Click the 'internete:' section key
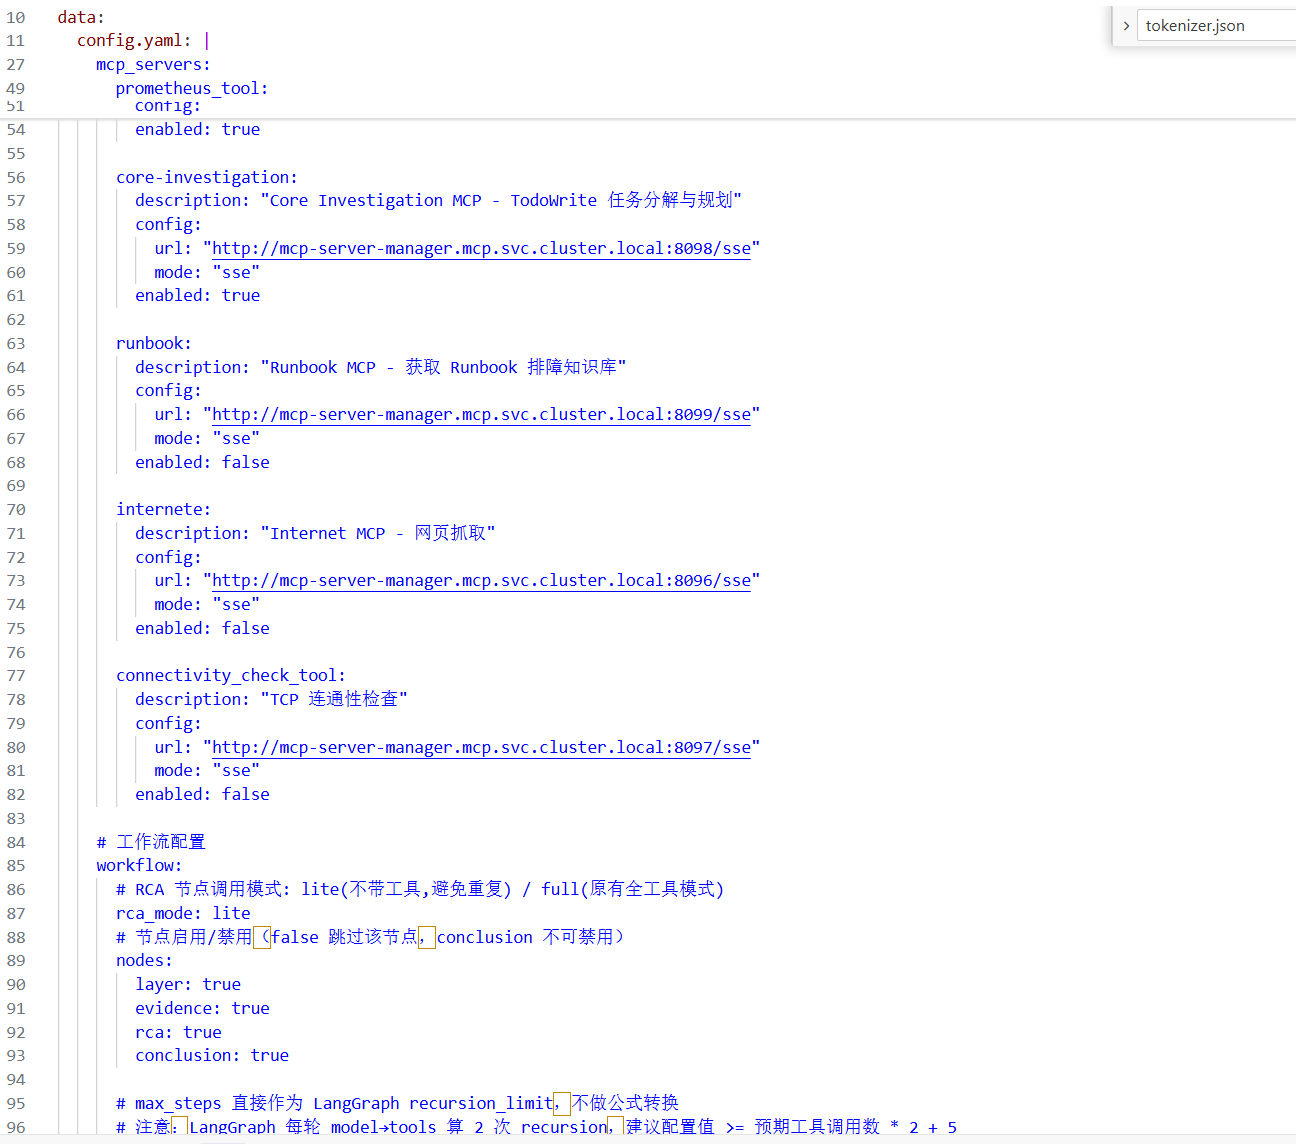Viewport: 1296px width, 1144px height. pos(164,509)
